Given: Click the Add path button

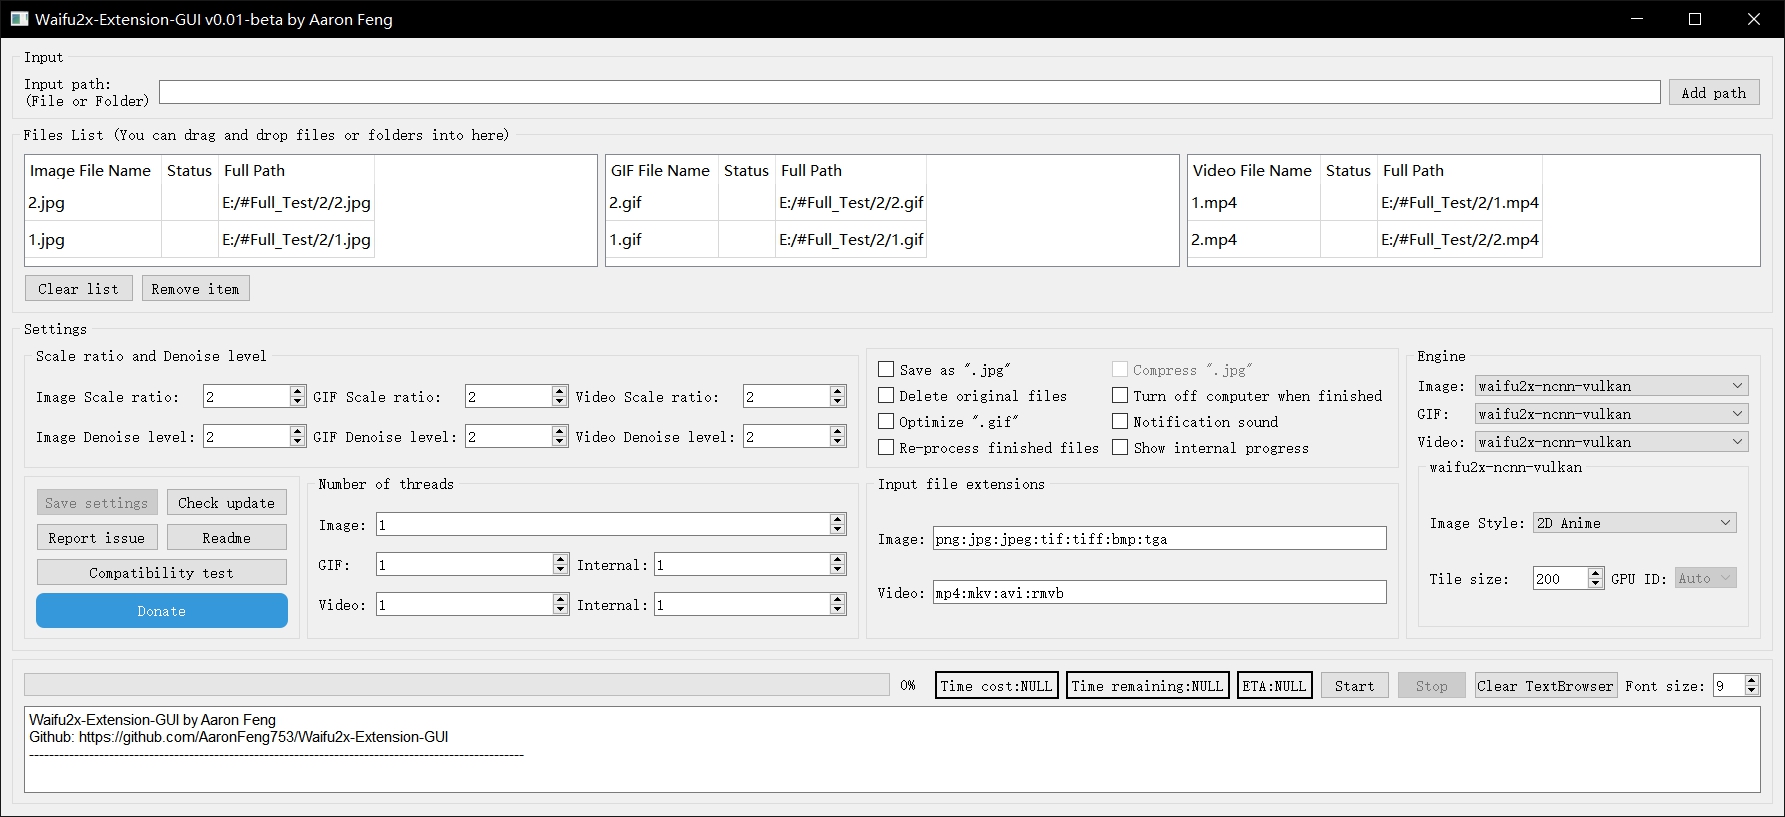Looking at the screenshot, I should pyautogui.click(x=1713, y=93).
